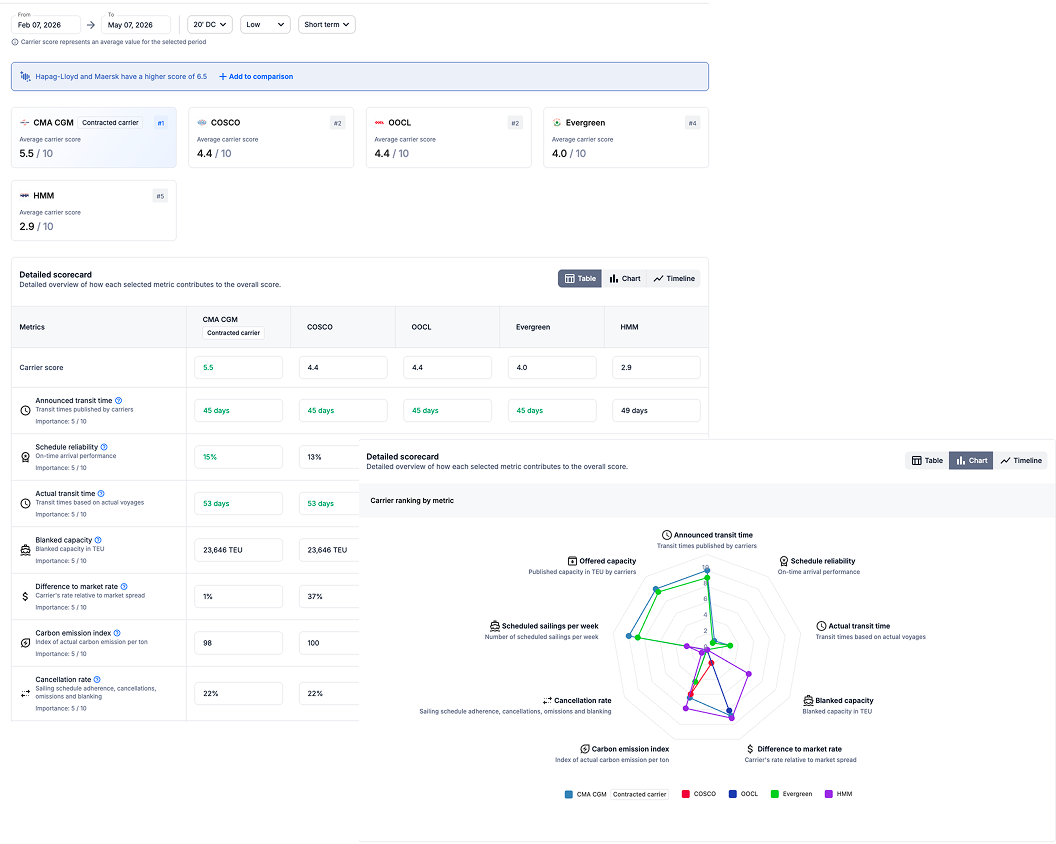Image resolution: width=1056 pixels, height=844 pixels.
Task: Select the CMA CGM carrier card
Action: click(94, 137)
